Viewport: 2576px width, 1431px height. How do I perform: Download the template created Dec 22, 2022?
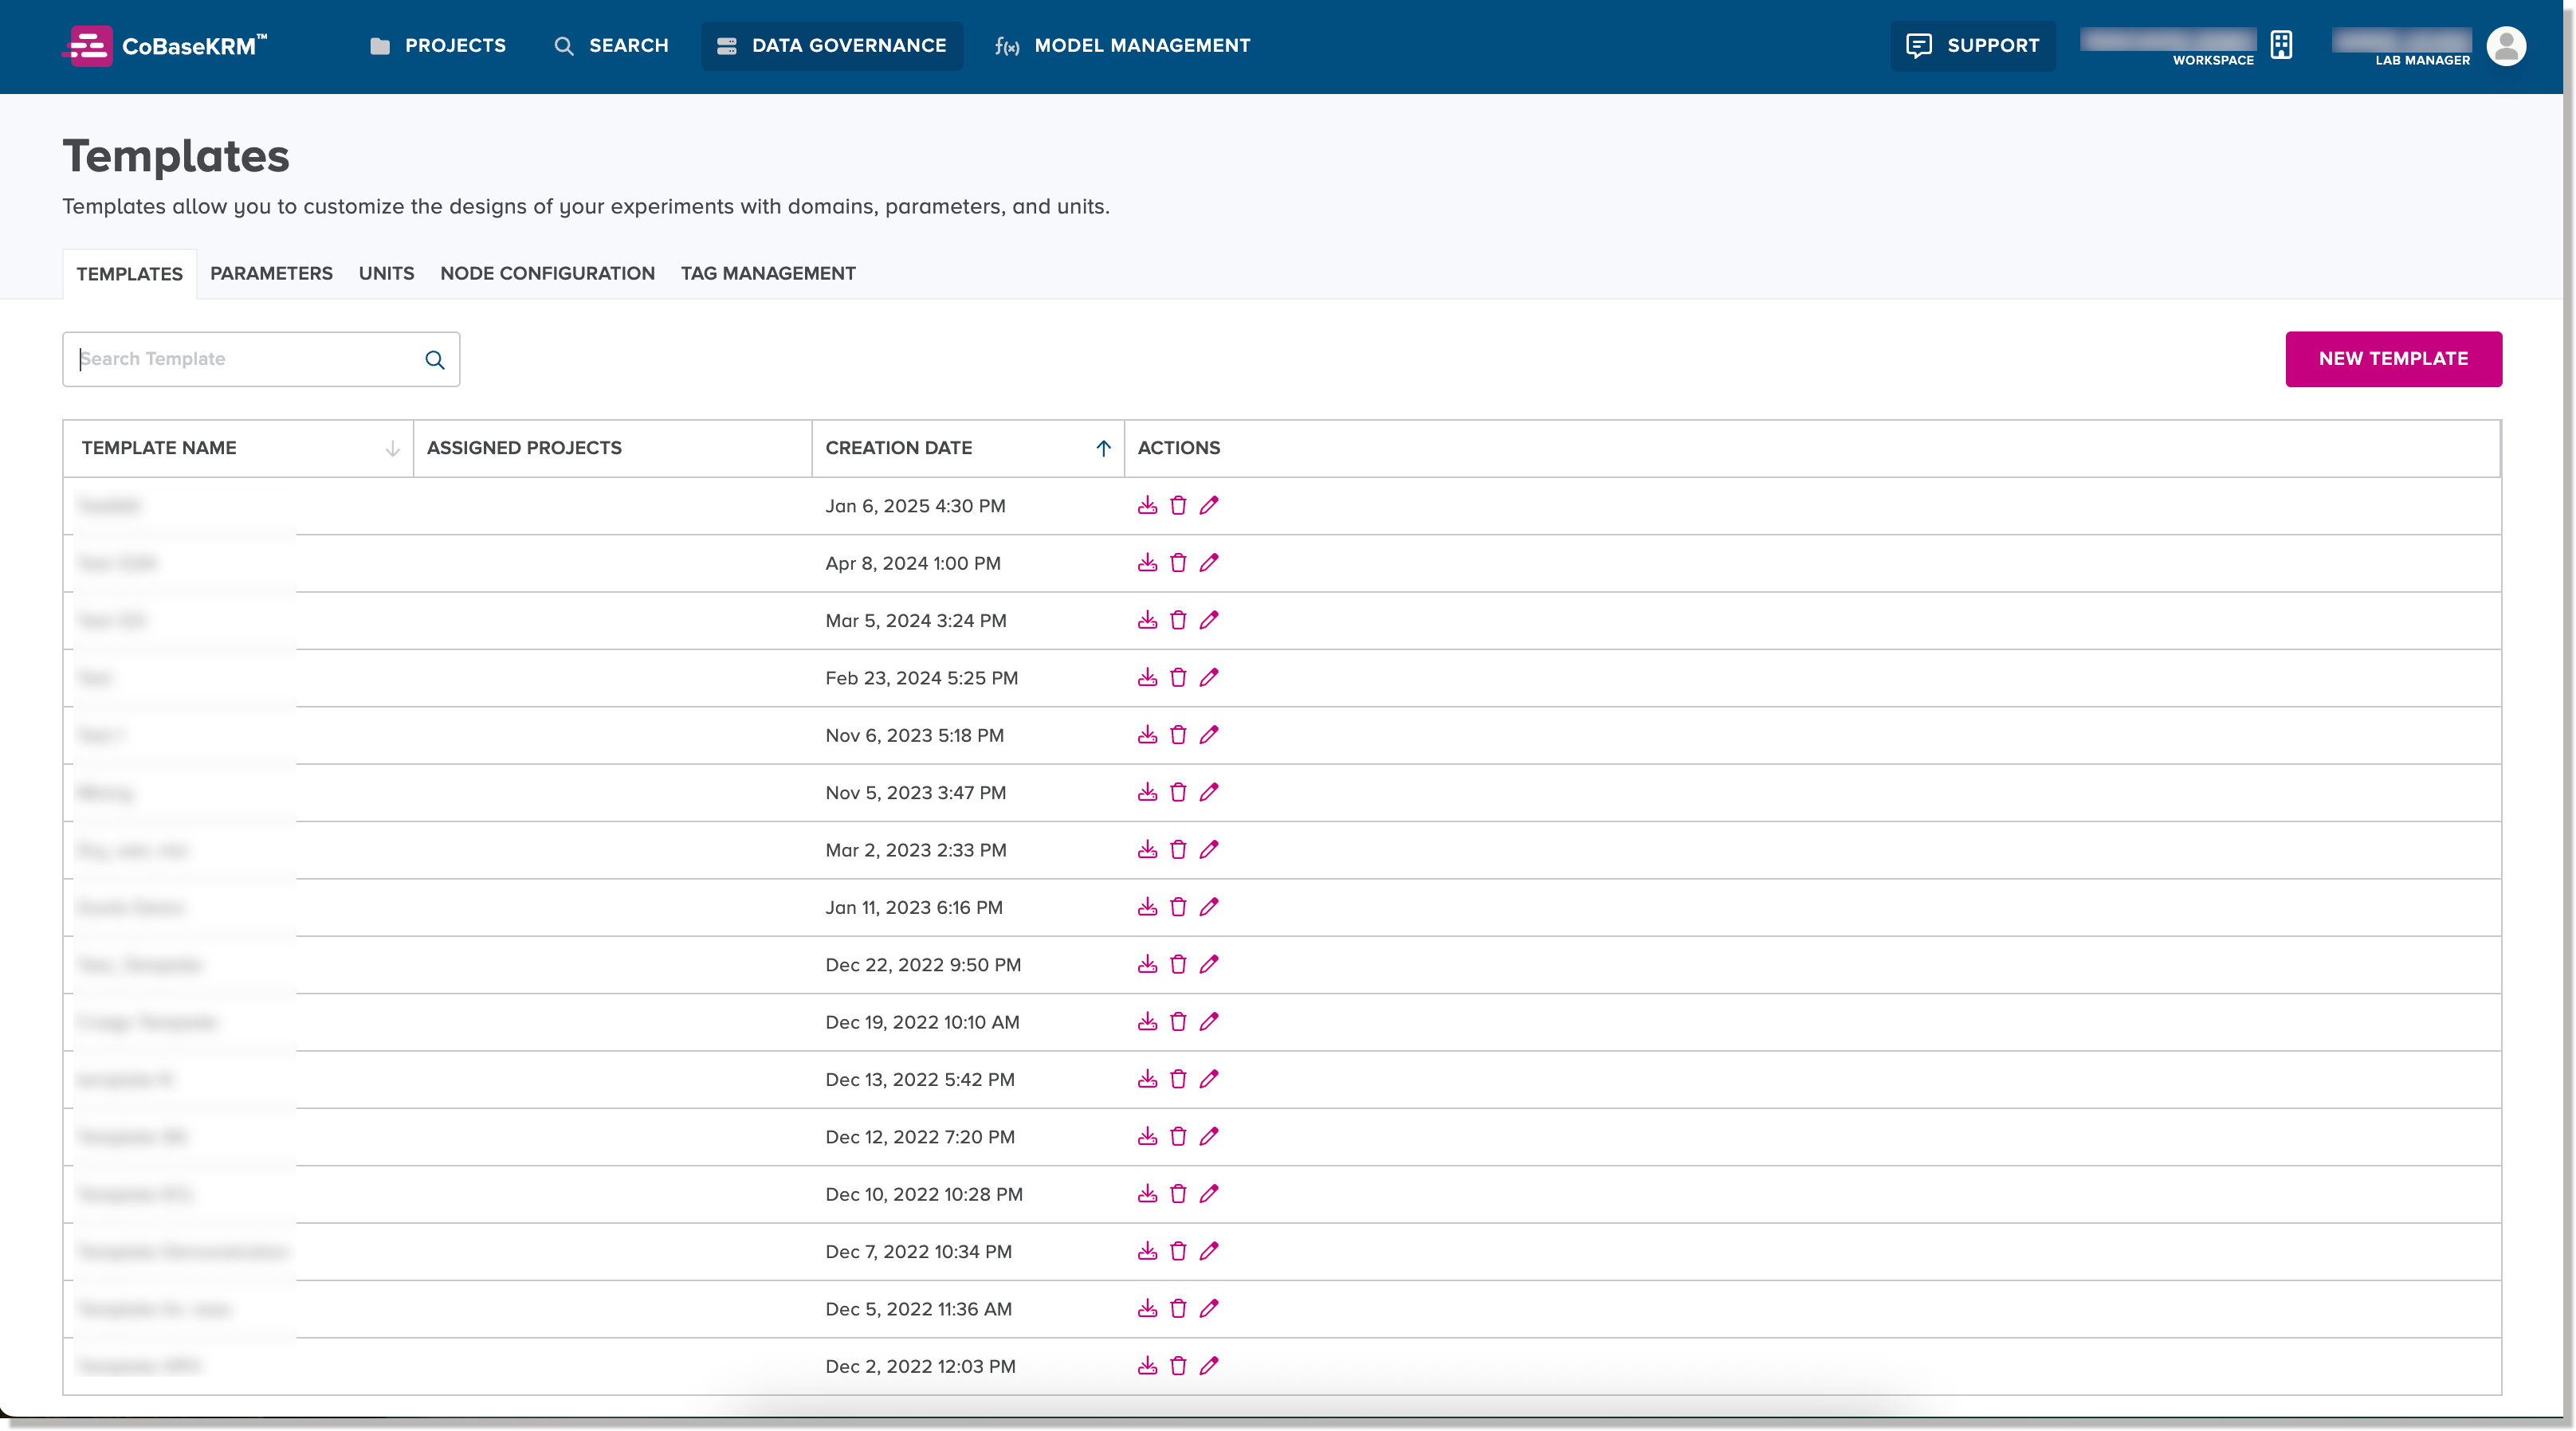pyautogui.click(x=1147, y=964)
